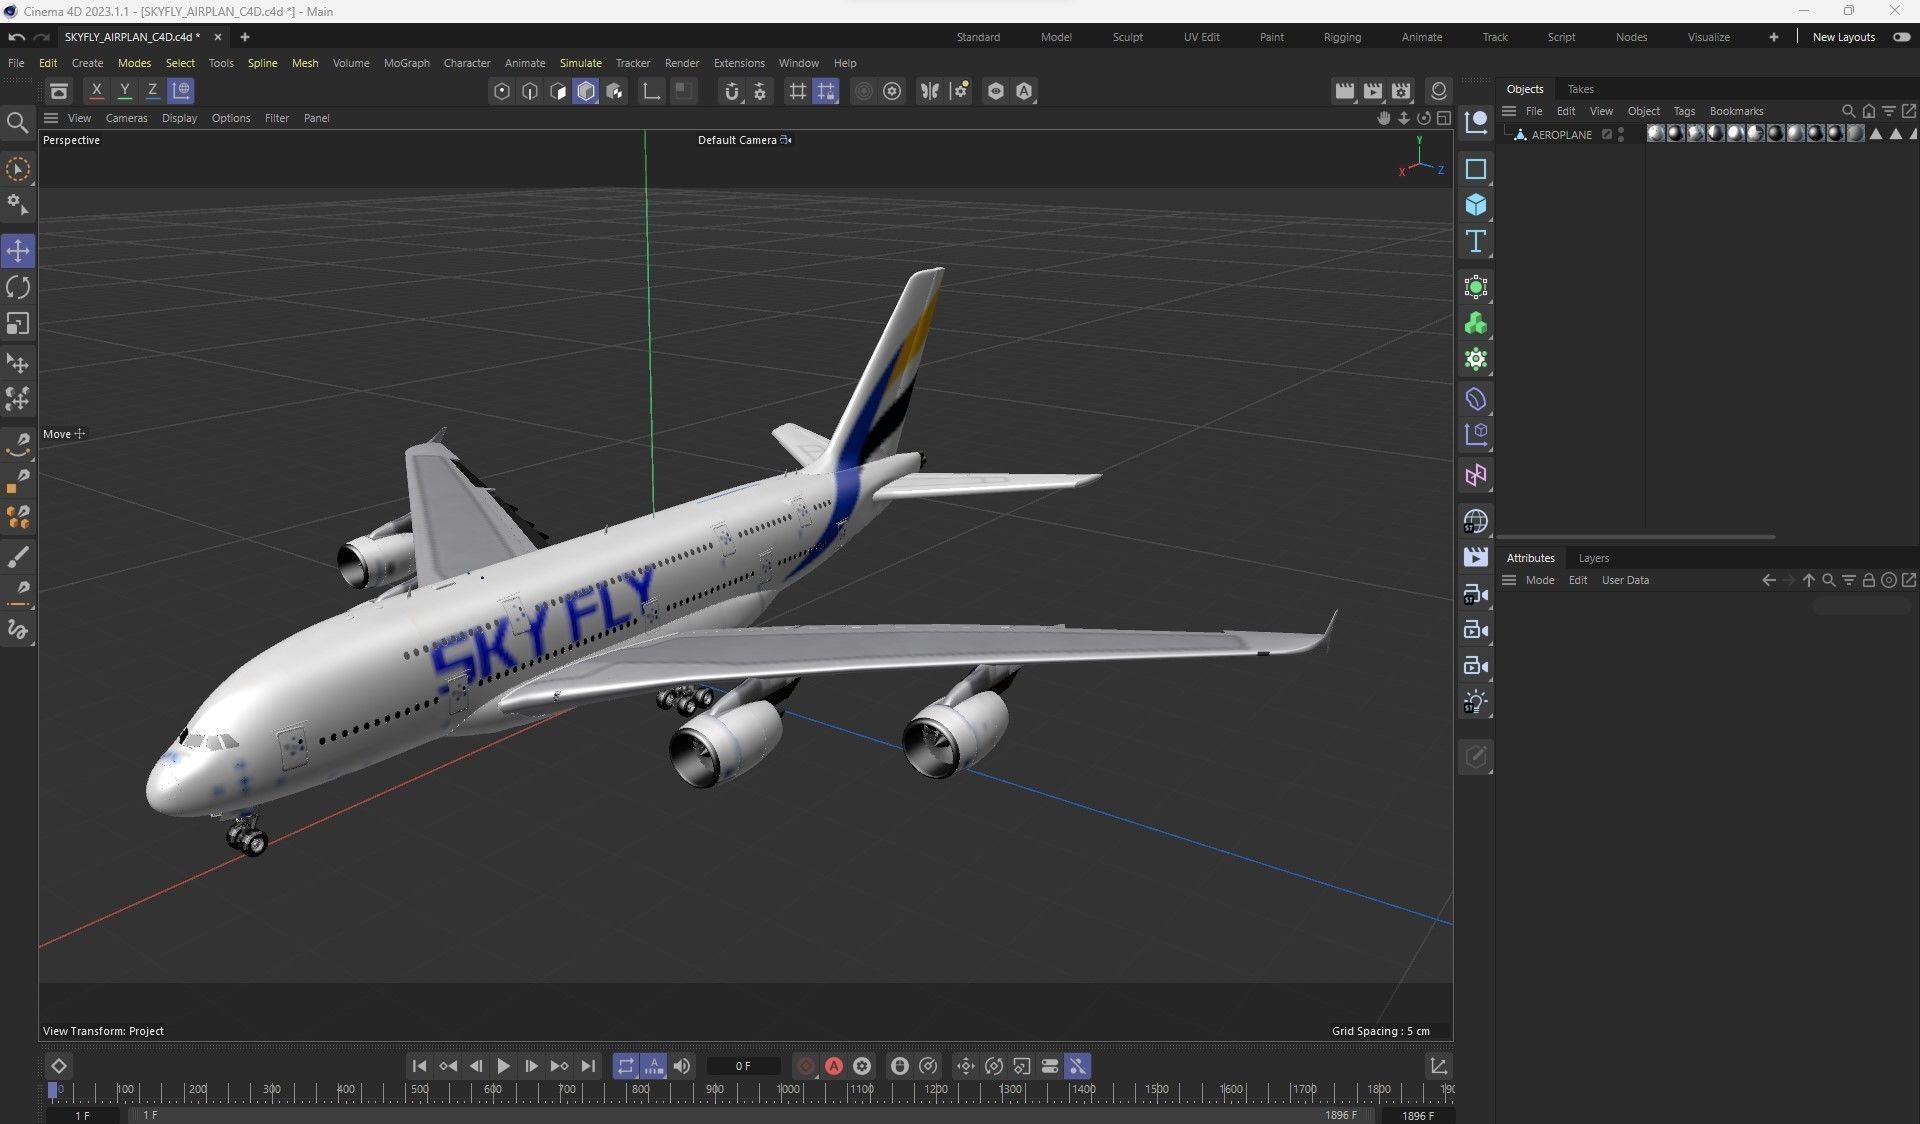This screenshot has width=1920, height=1124.
Task: Select the Move tool in left toolbar
Action: coord(18,250)
